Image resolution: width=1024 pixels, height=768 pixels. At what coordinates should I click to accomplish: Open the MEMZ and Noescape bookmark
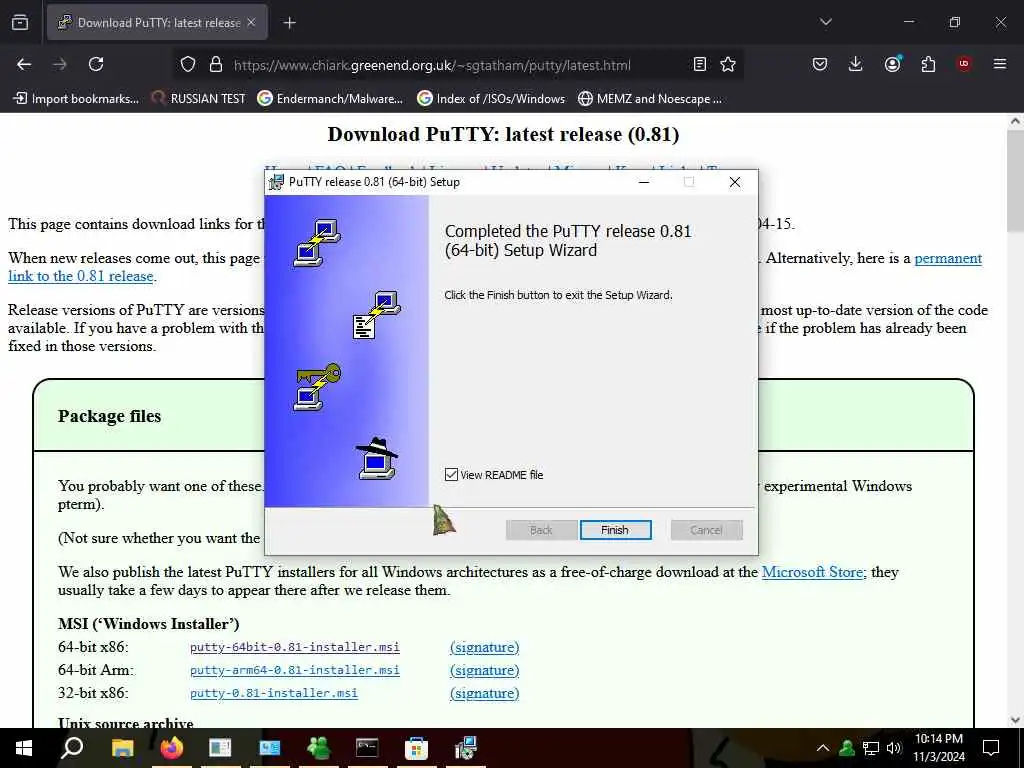(x=650, y=99)
